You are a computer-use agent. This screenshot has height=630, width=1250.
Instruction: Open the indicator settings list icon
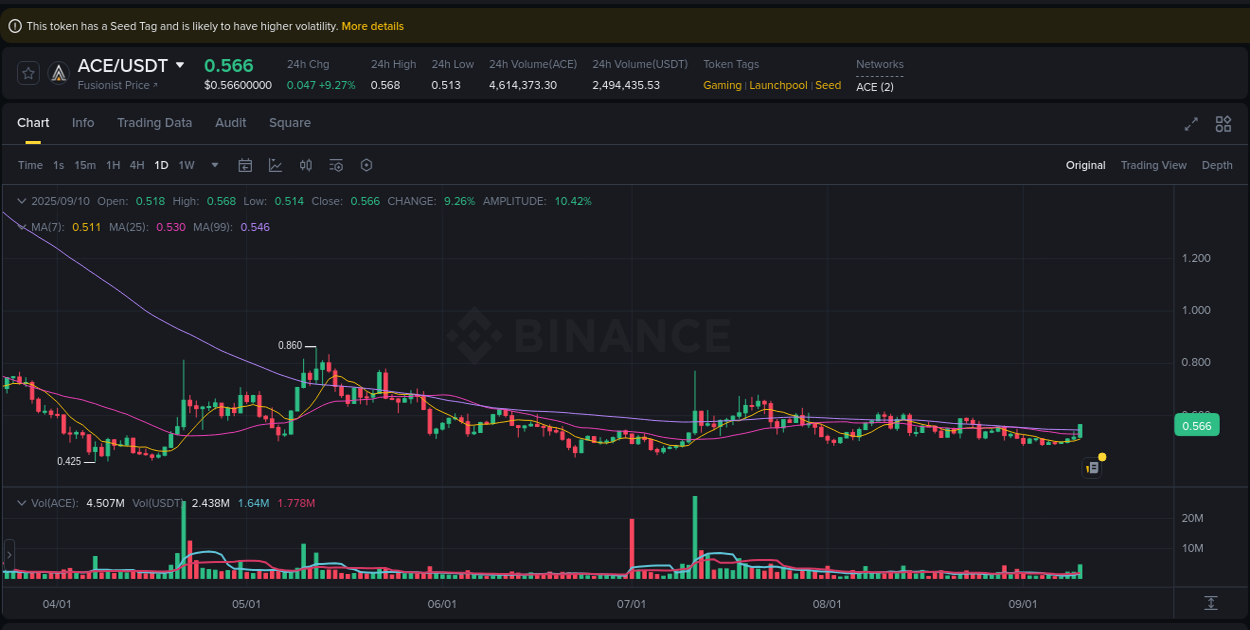click(336, 165)
